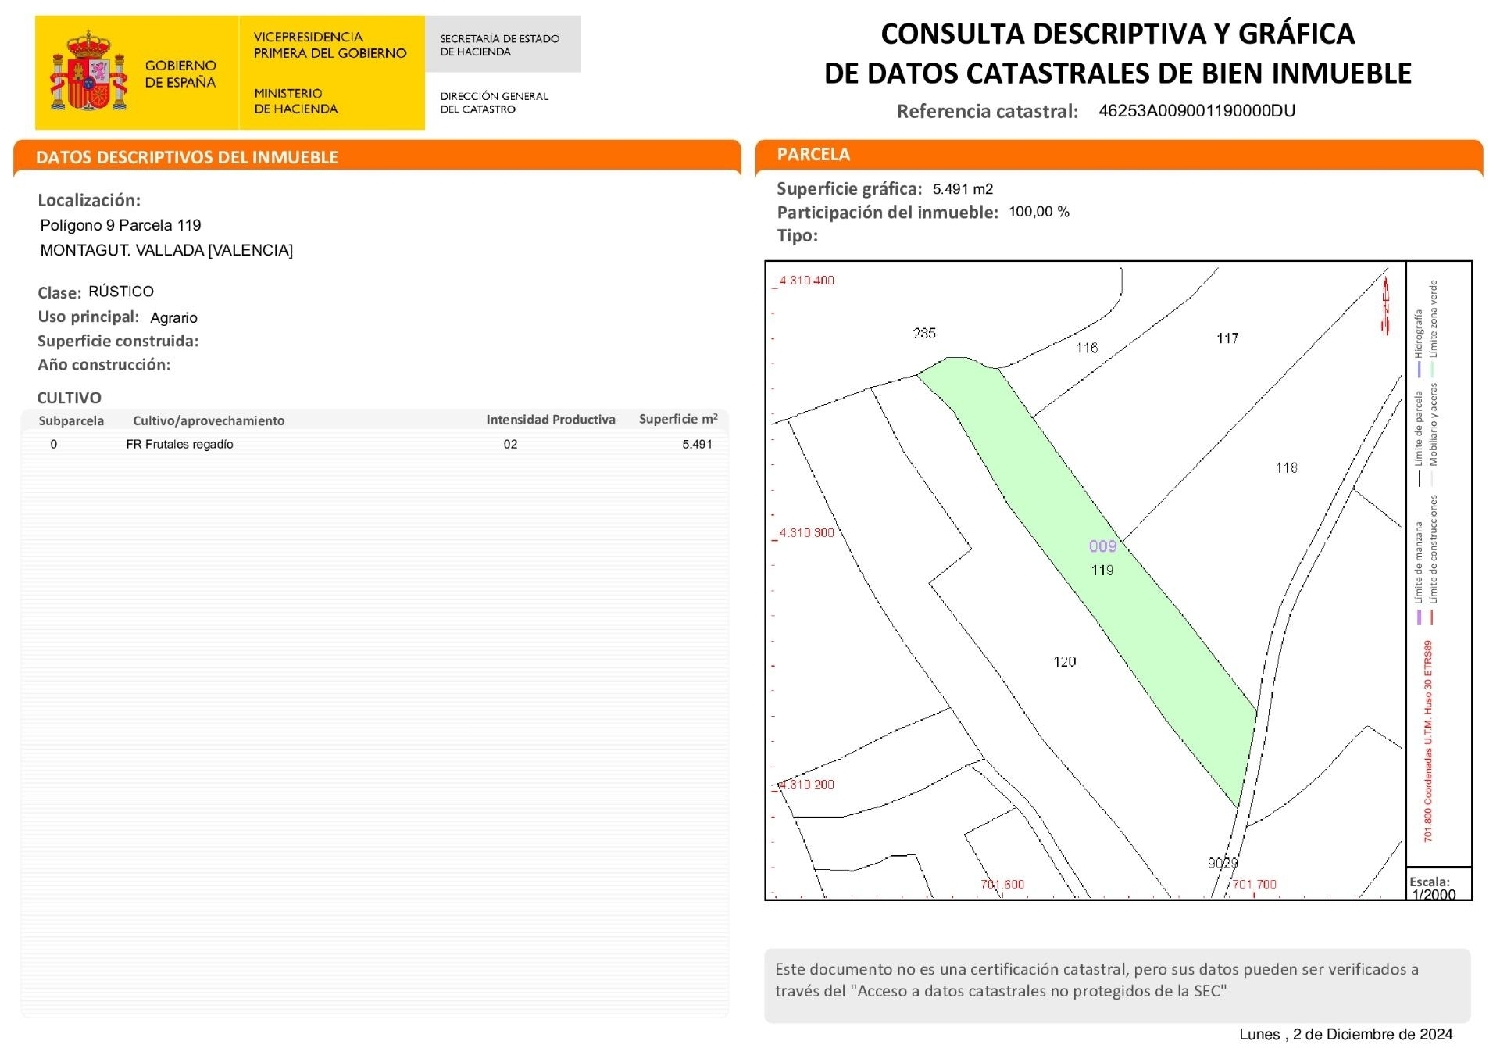Click the '4.310.400' coordinate label on the map

(806, 280)
